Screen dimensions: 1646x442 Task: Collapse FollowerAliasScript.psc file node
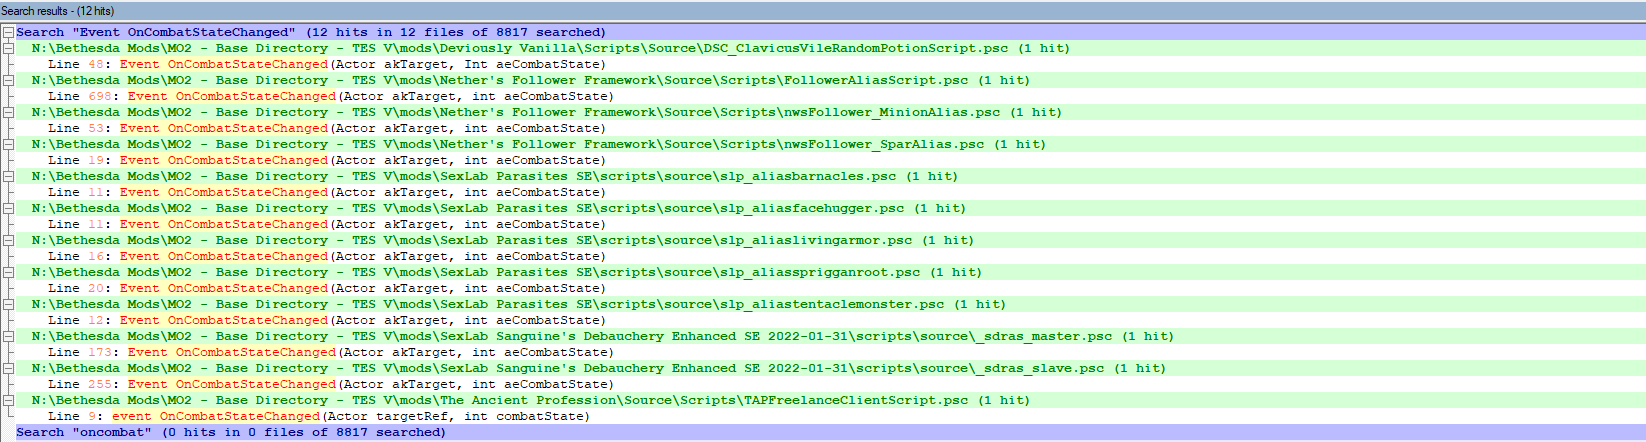pyautogui.click(x=8, y=80)
